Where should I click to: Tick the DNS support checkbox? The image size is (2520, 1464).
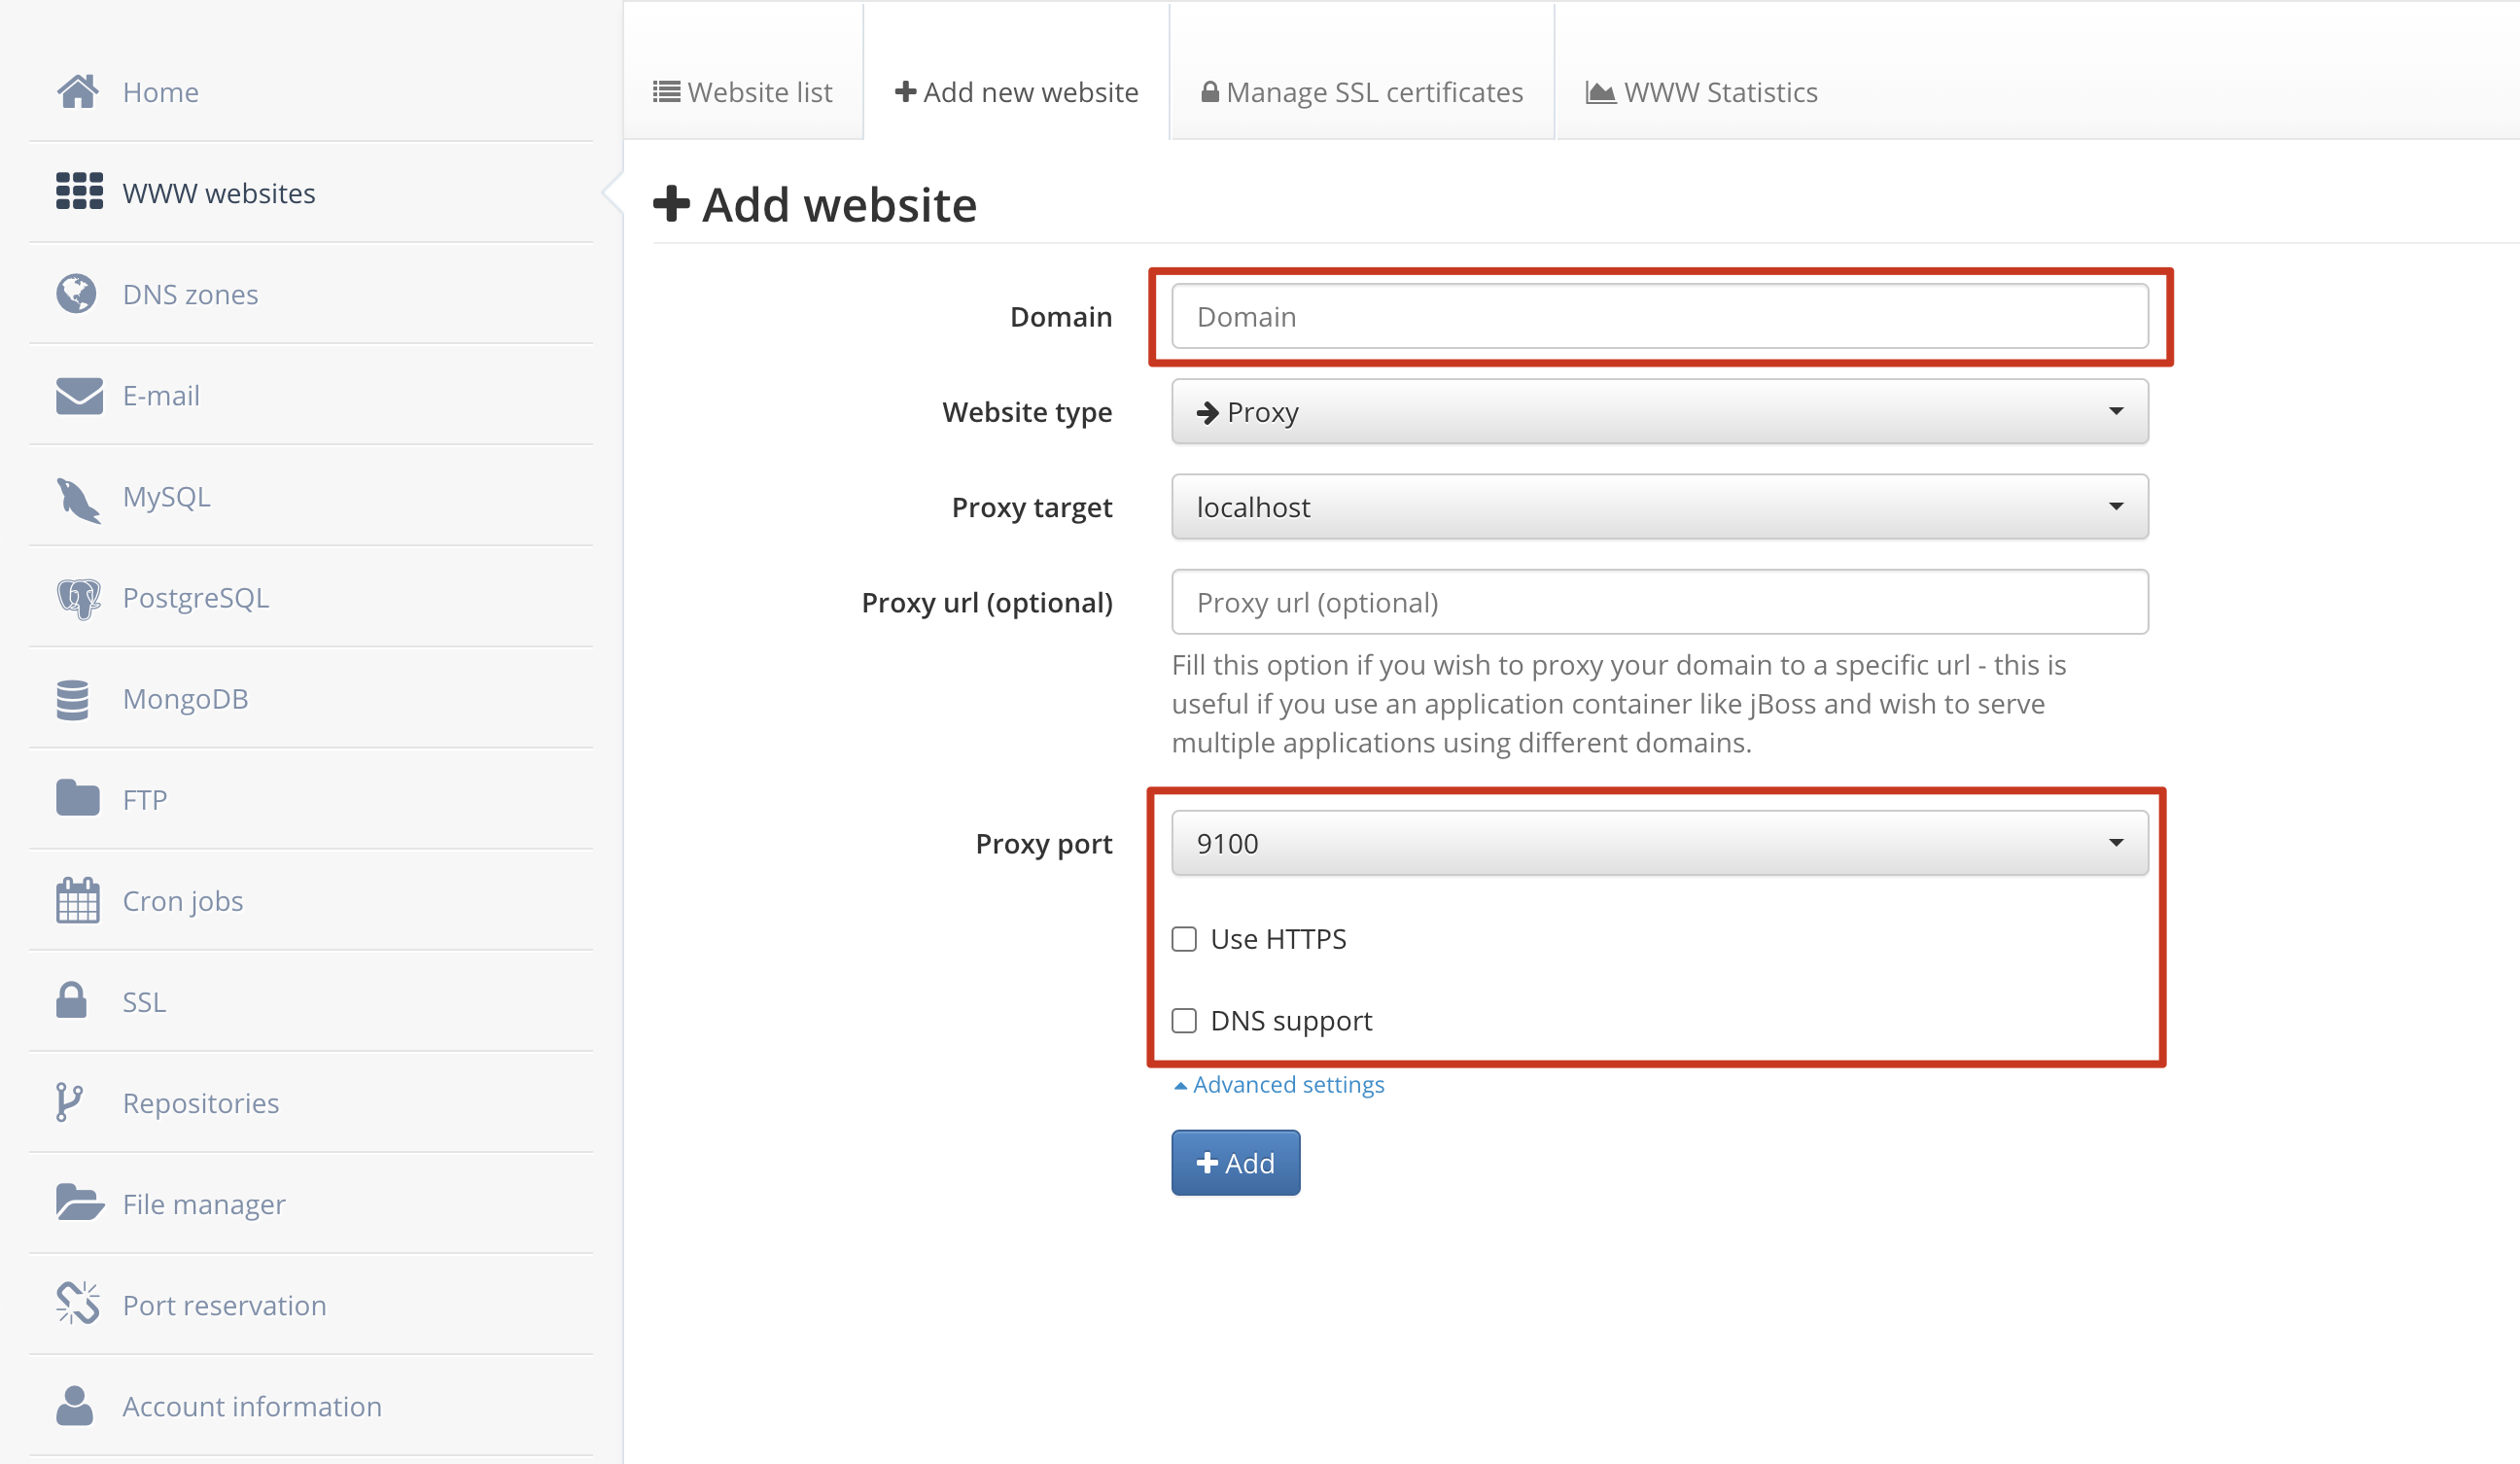tap(1184, 1020)
